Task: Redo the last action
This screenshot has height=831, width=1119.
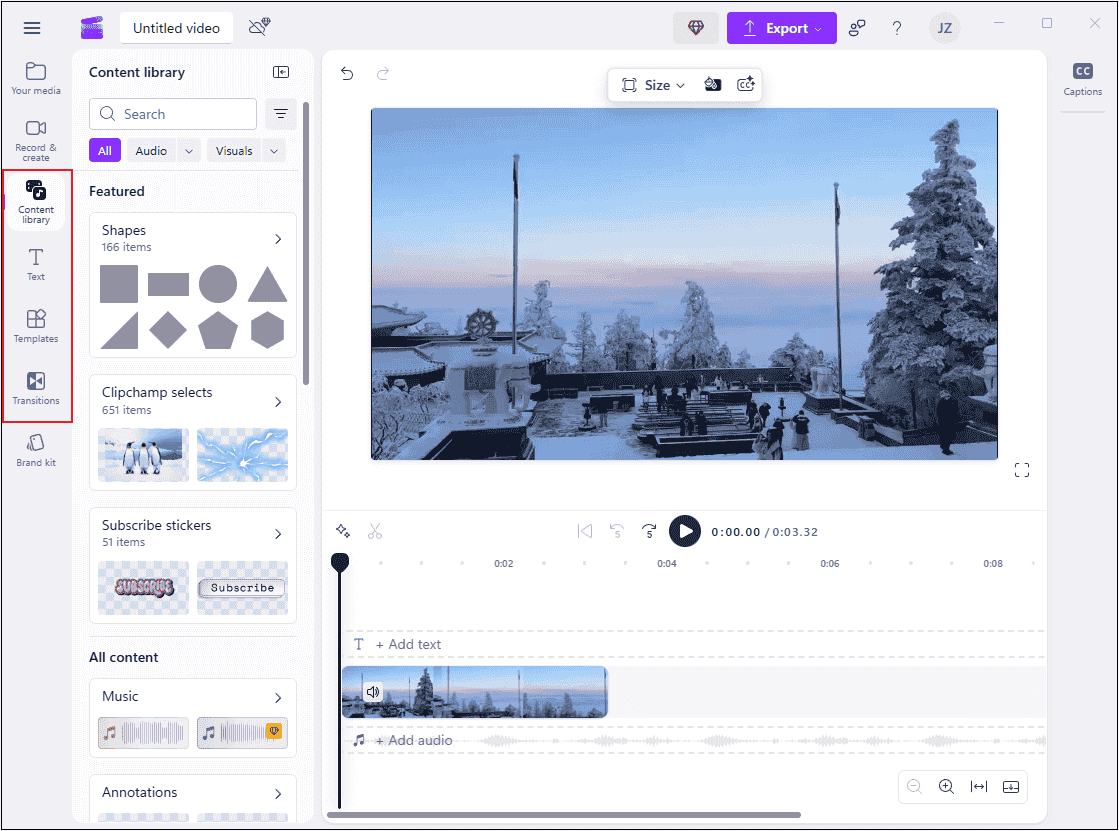Action: (383, 74)
